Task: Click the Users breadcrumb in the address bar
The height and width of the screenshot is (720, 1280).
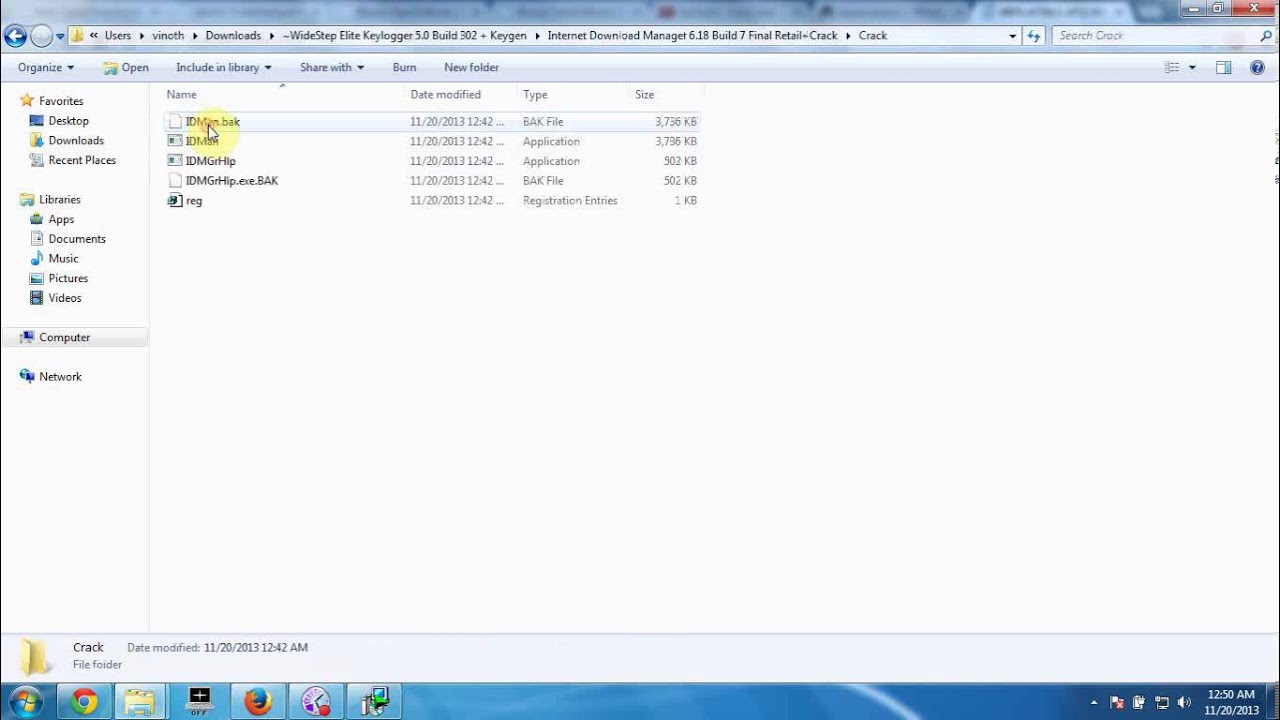Action: (x=118, y=35)
